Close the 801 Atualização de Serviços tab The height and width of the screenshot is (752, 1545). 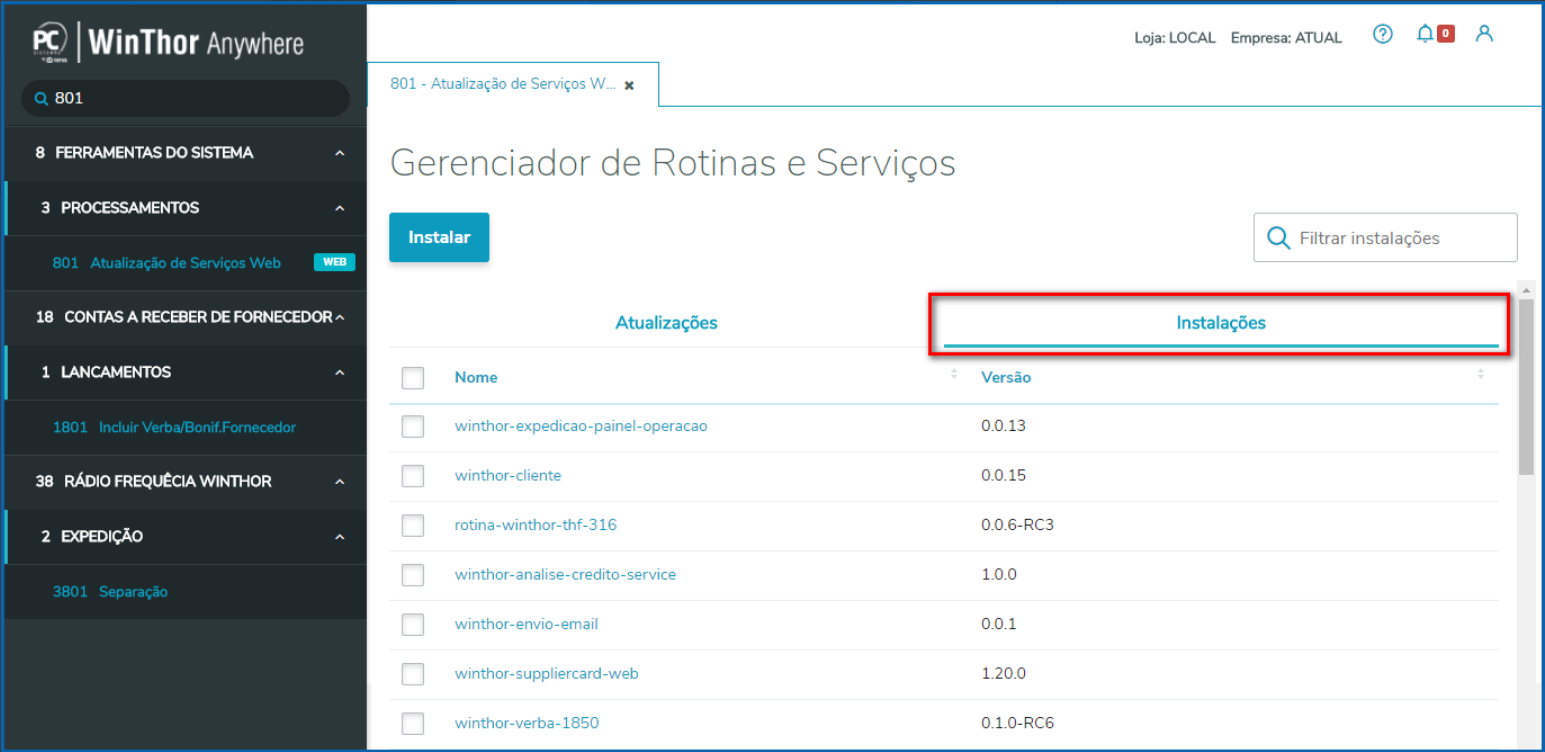629,86
